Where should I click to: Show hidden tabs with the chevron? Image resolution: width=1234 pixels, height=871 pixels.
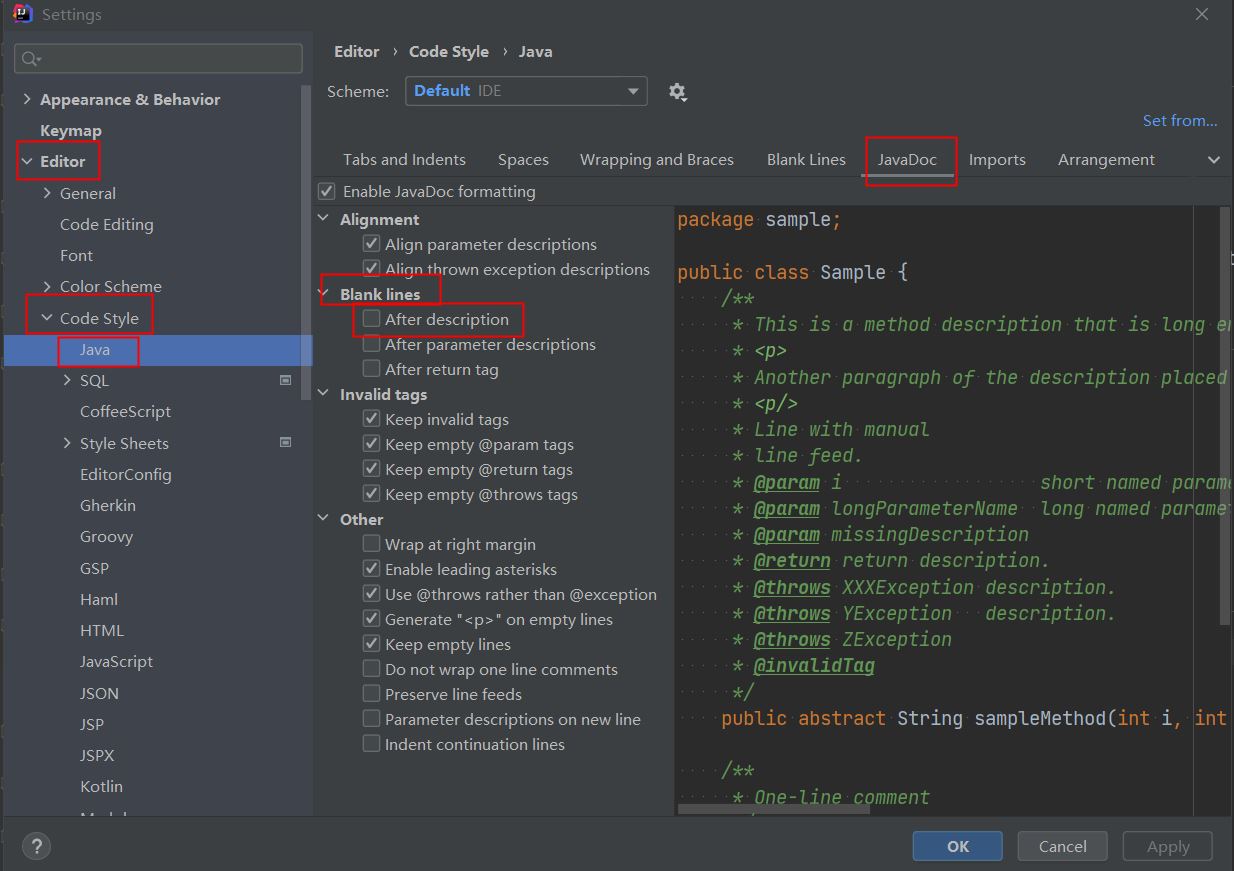(x=1214, y=160)
